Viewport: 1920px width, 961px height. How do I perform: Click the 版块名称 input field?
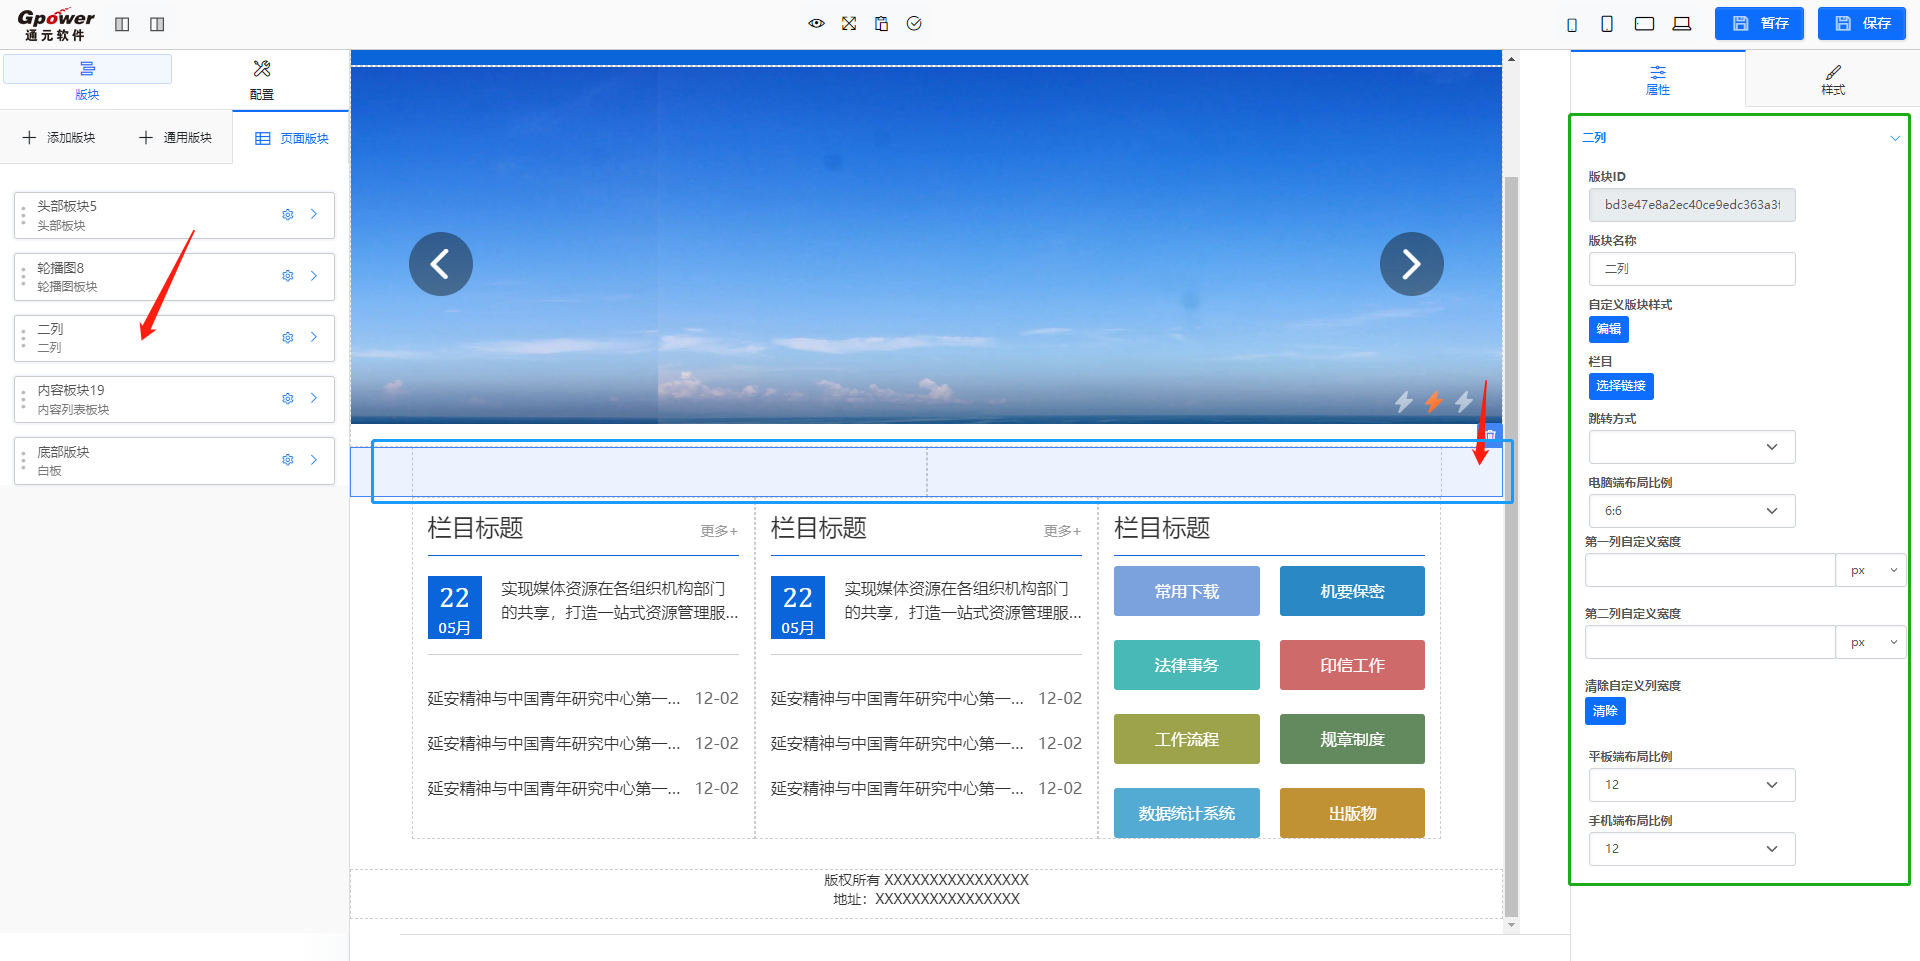click(x=1691, y=269)
